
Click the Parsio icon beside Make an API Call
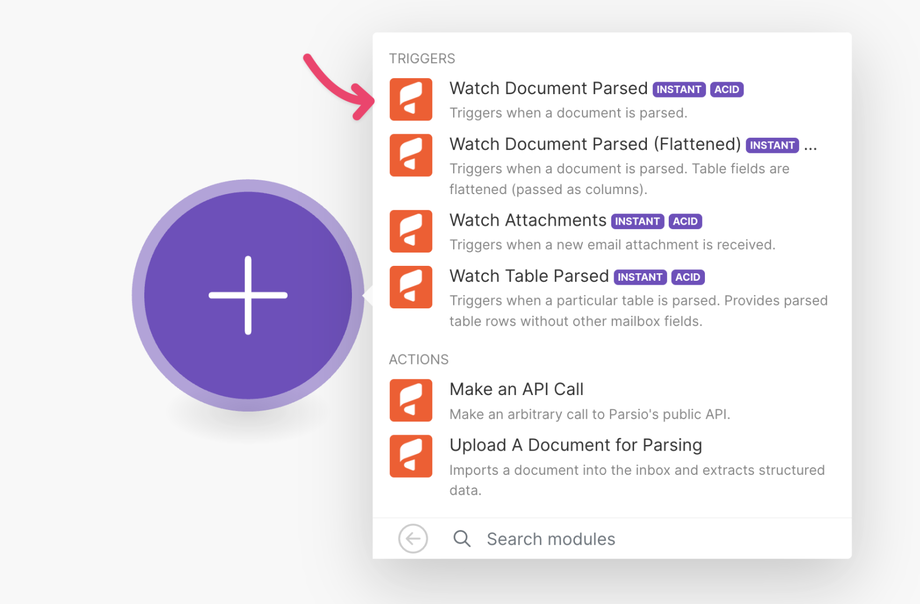pos(411,400)
